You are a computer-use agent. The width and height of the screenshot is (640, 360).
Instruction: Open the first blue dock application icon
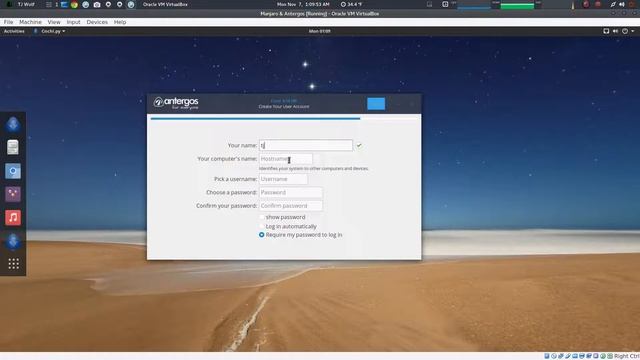(x=13, y=124)
